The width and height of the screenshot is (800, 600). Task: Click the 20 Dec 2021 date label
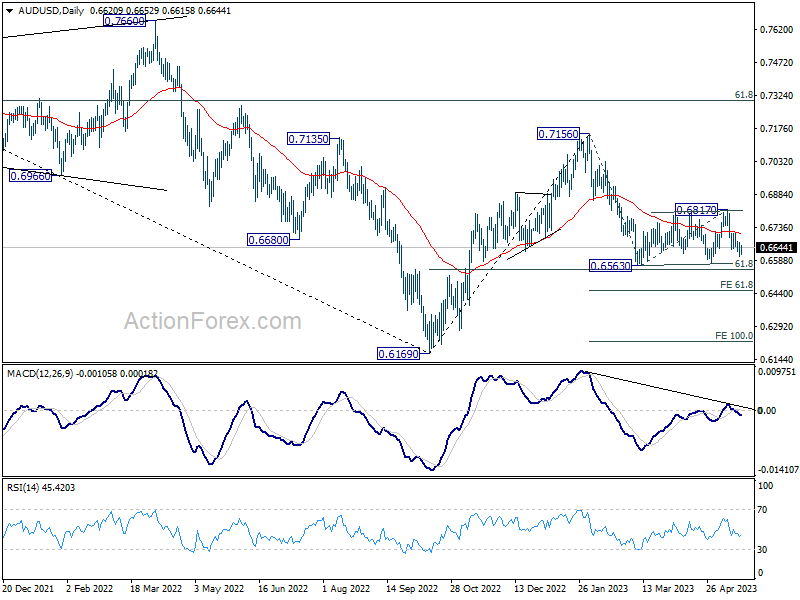coord(28,589)
